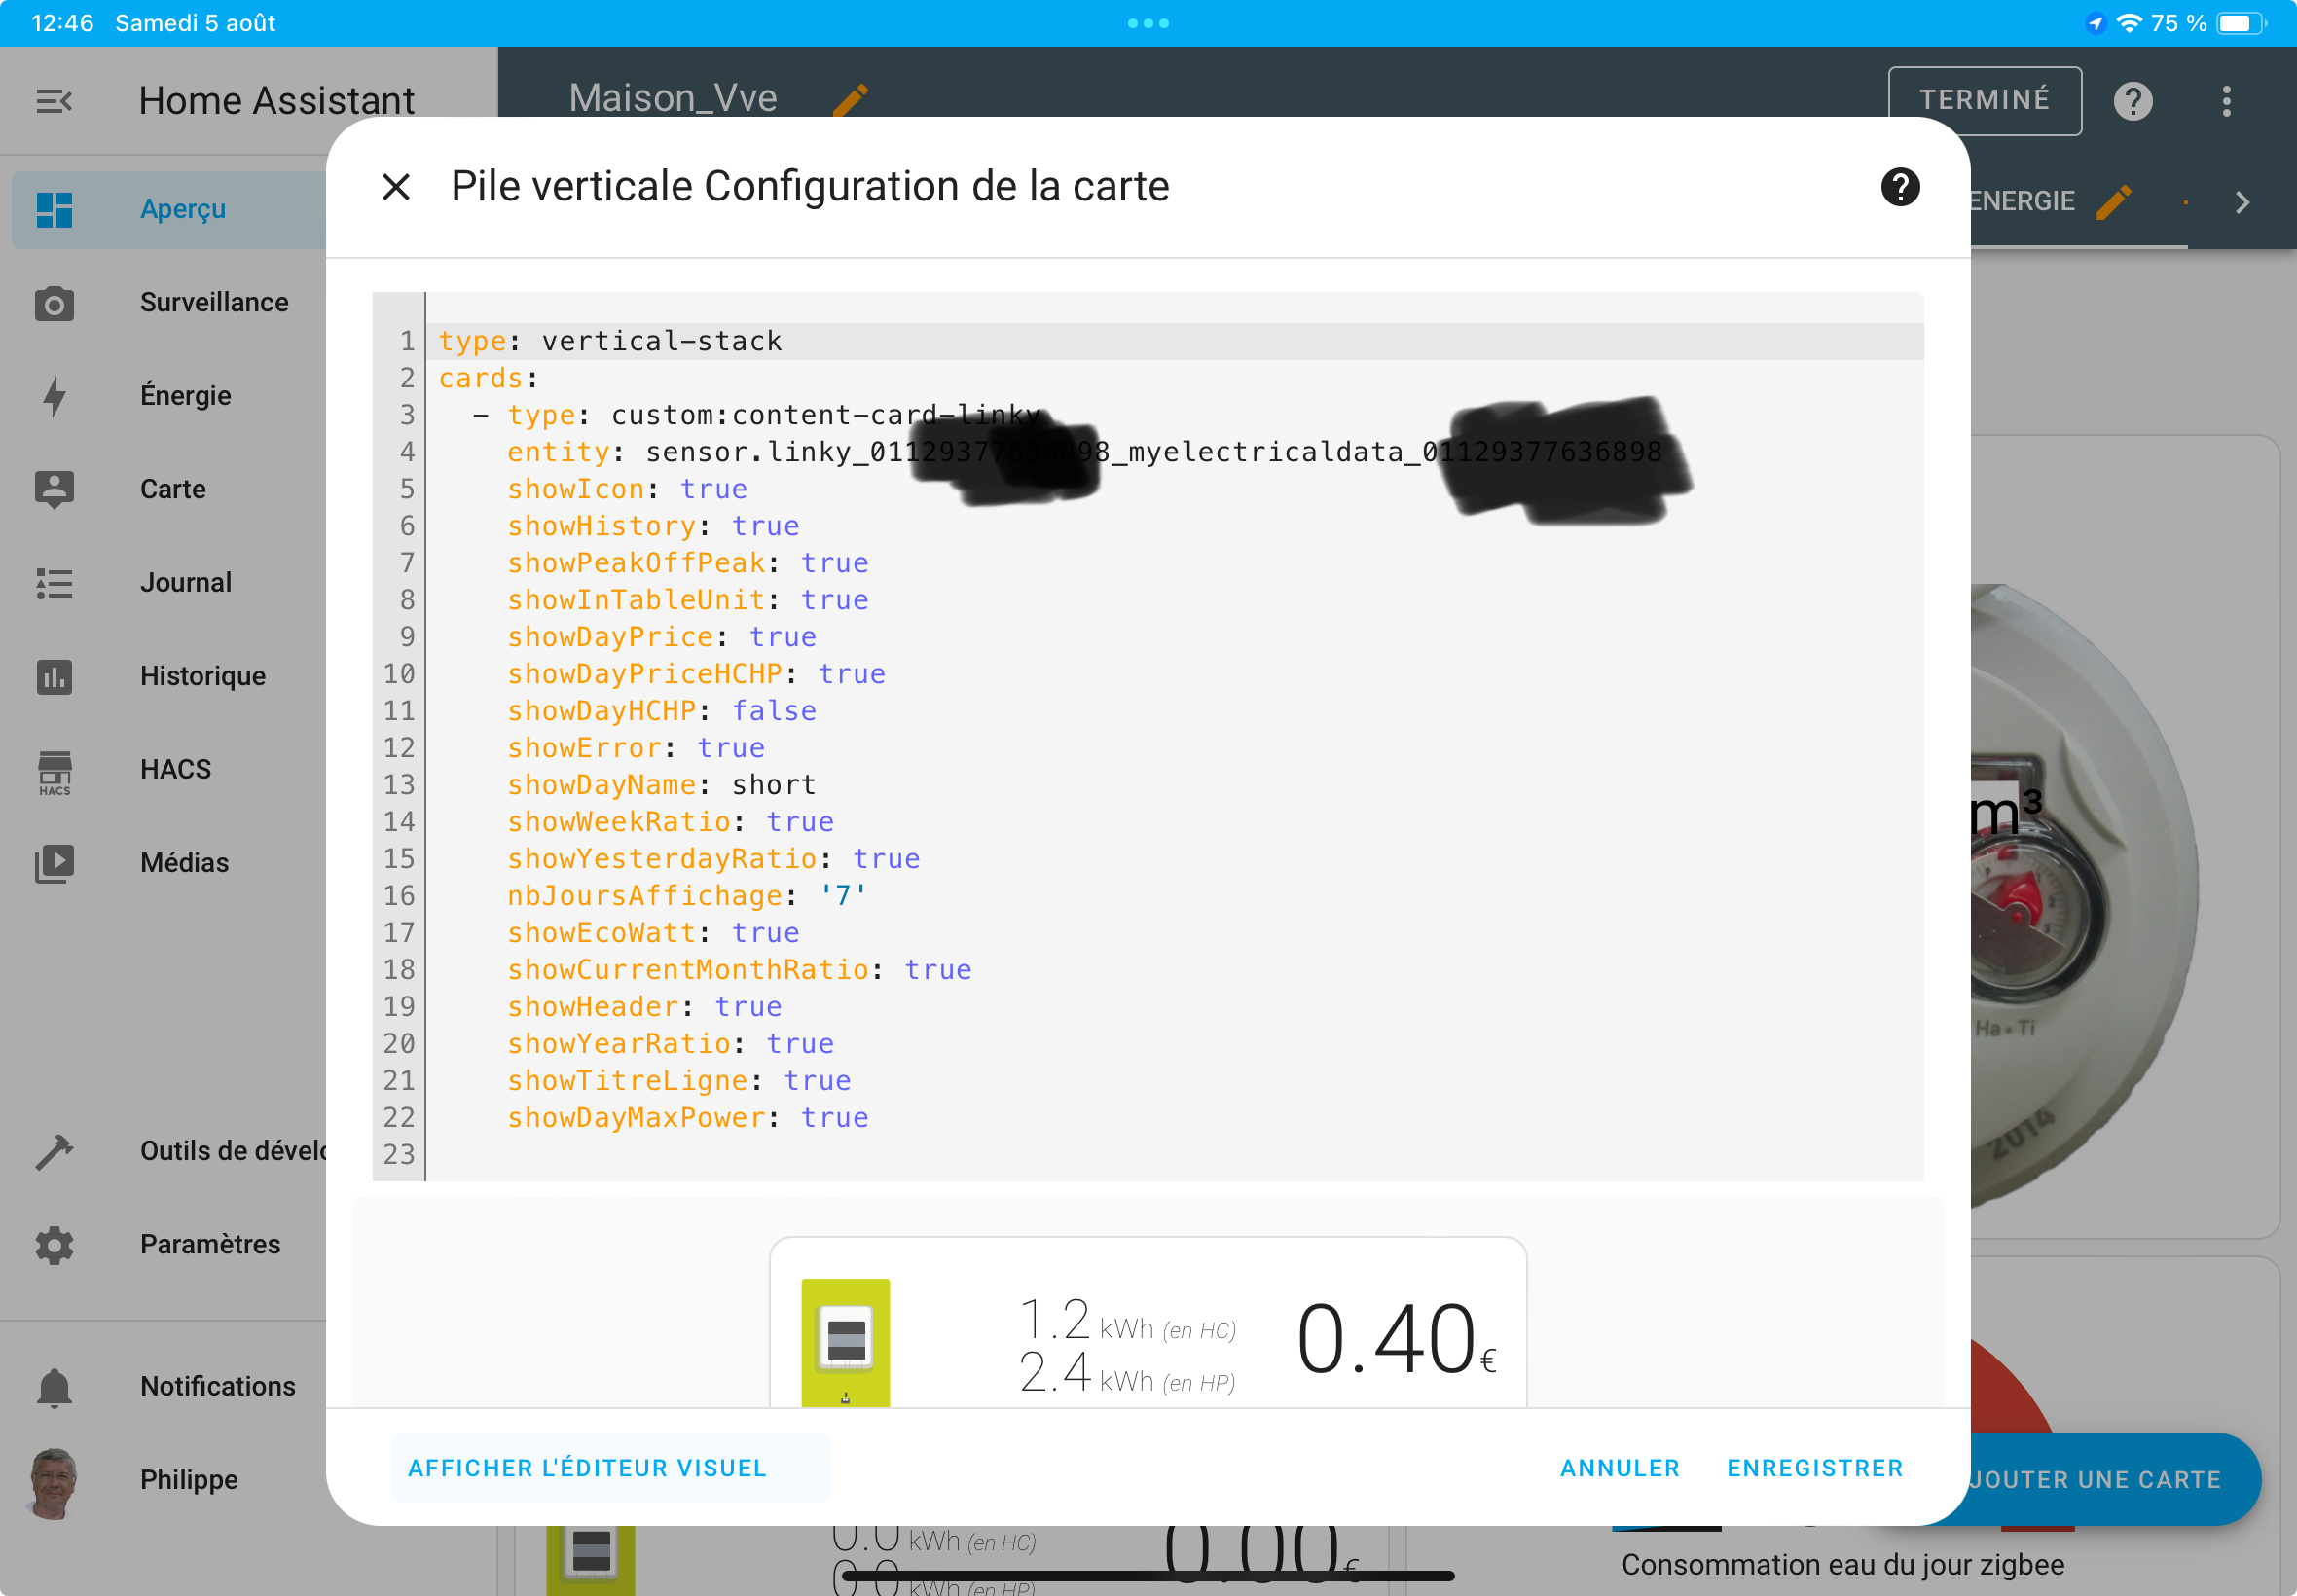This screenshot has width=2297, height=1596.
Task: Open Paramètres gear settings
Action: [x=54, y=1245]
